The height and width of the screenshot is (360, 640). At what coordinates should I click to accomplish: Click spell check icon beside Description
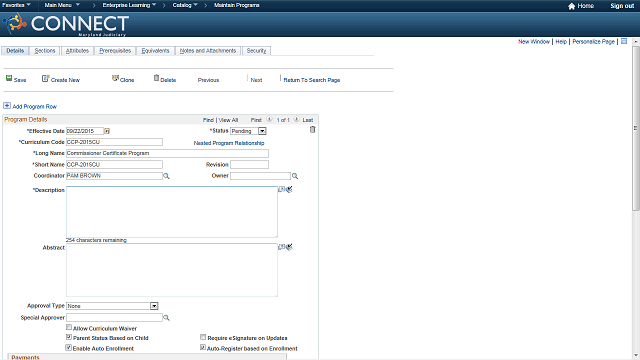[289, 189]
